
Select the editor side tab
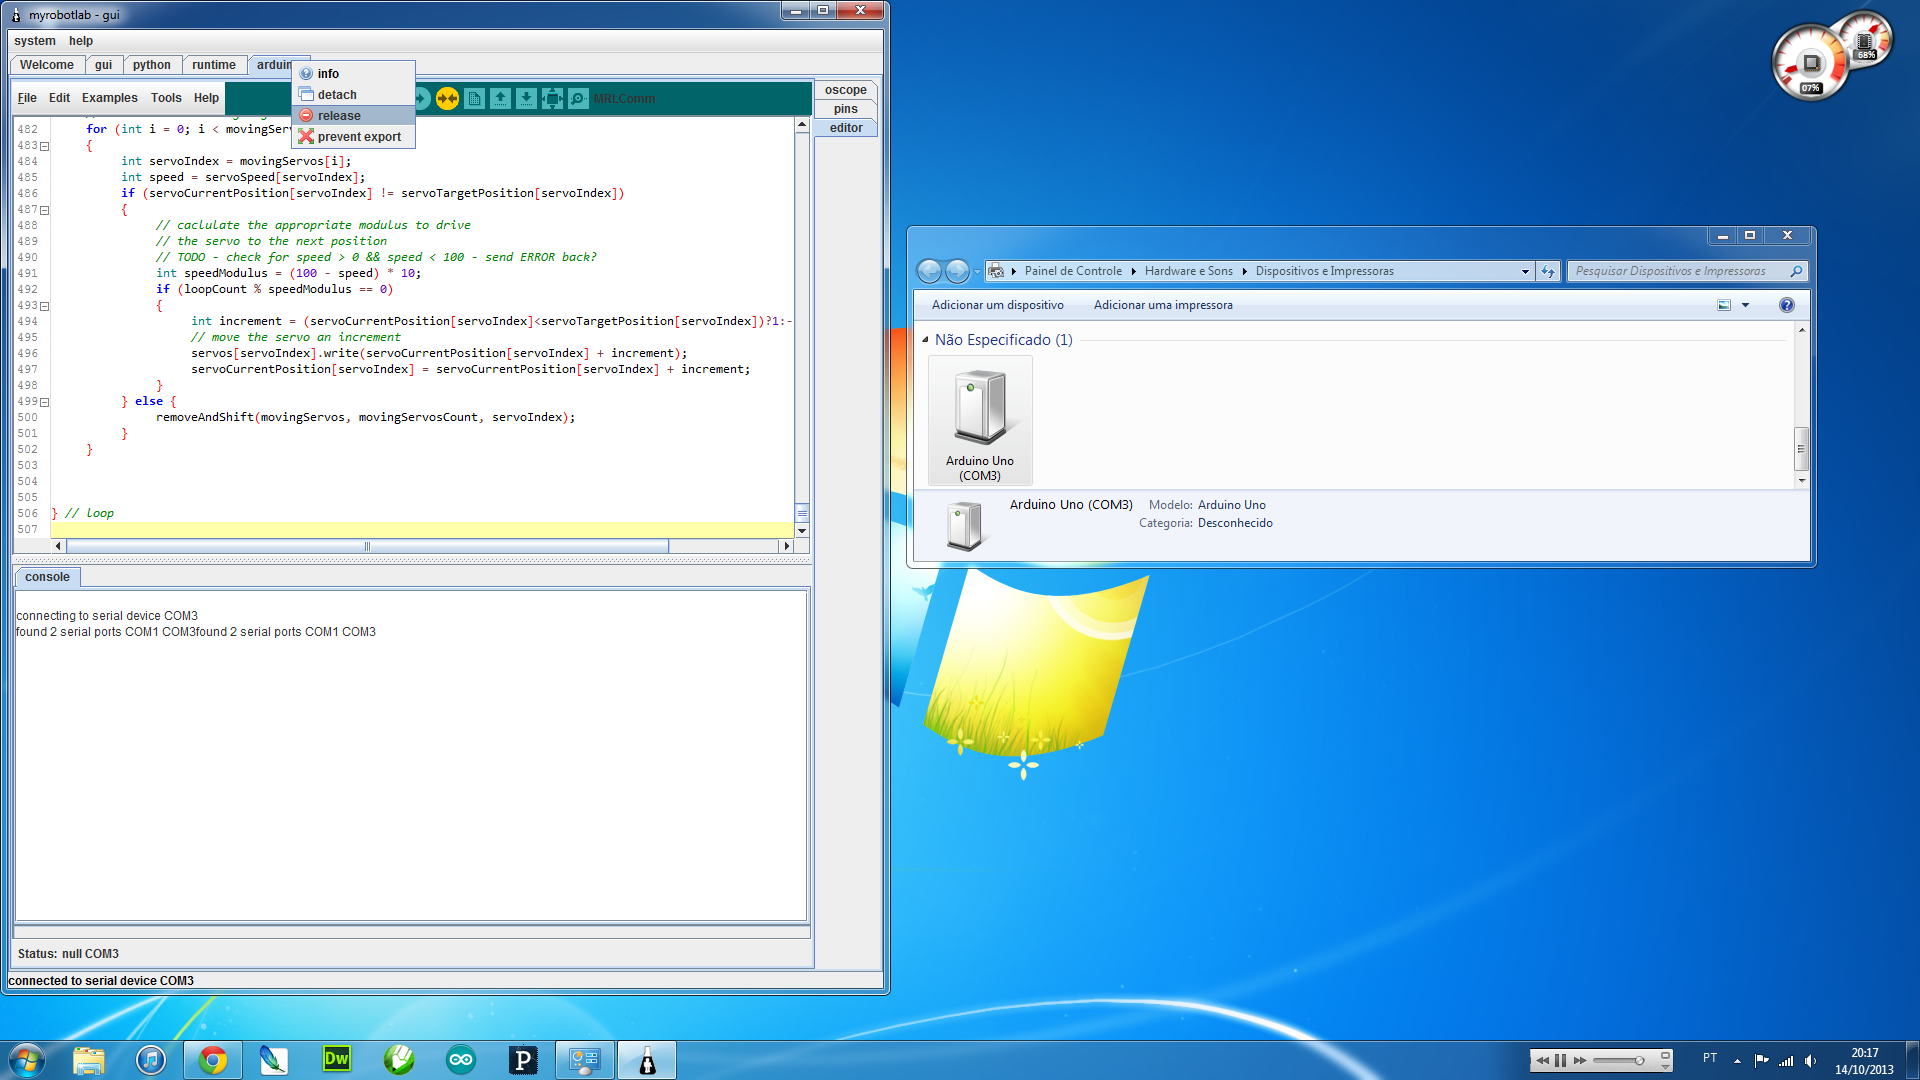tap(846, 128)
